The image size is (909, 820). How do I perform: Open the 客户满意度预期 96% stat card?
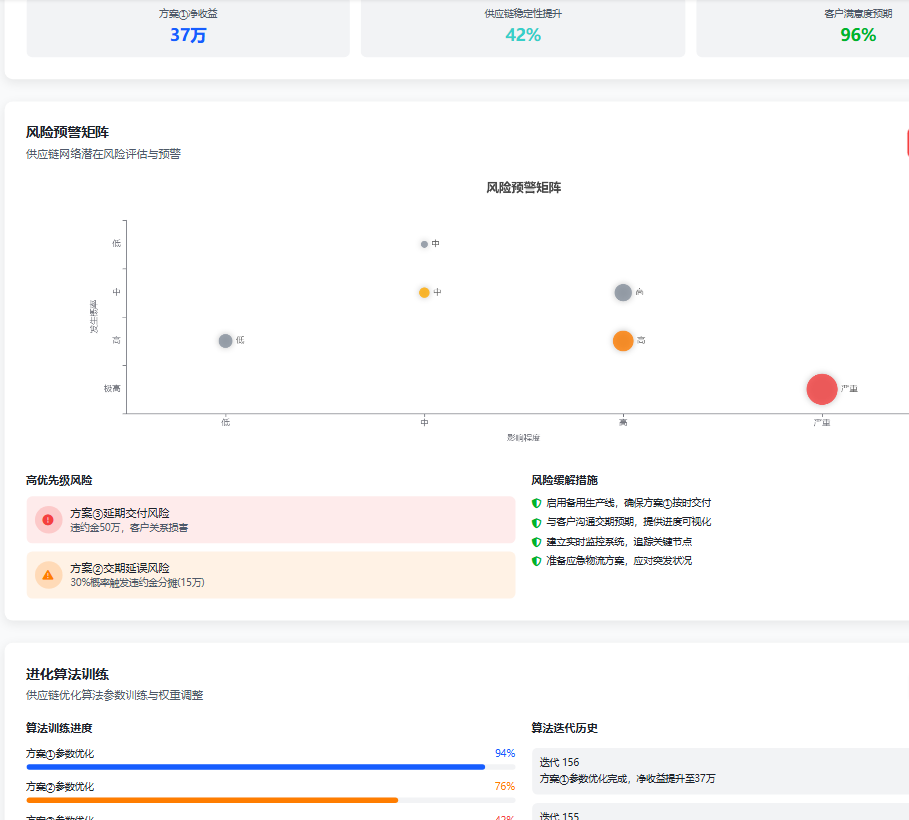coord(803,27)
